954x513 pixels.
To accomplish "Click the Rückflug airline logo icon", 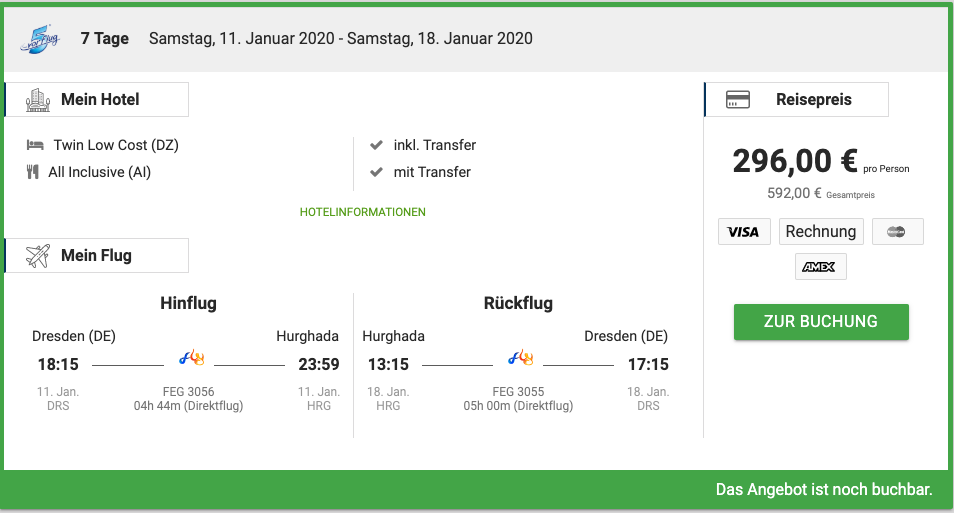I will click(521, 358).
